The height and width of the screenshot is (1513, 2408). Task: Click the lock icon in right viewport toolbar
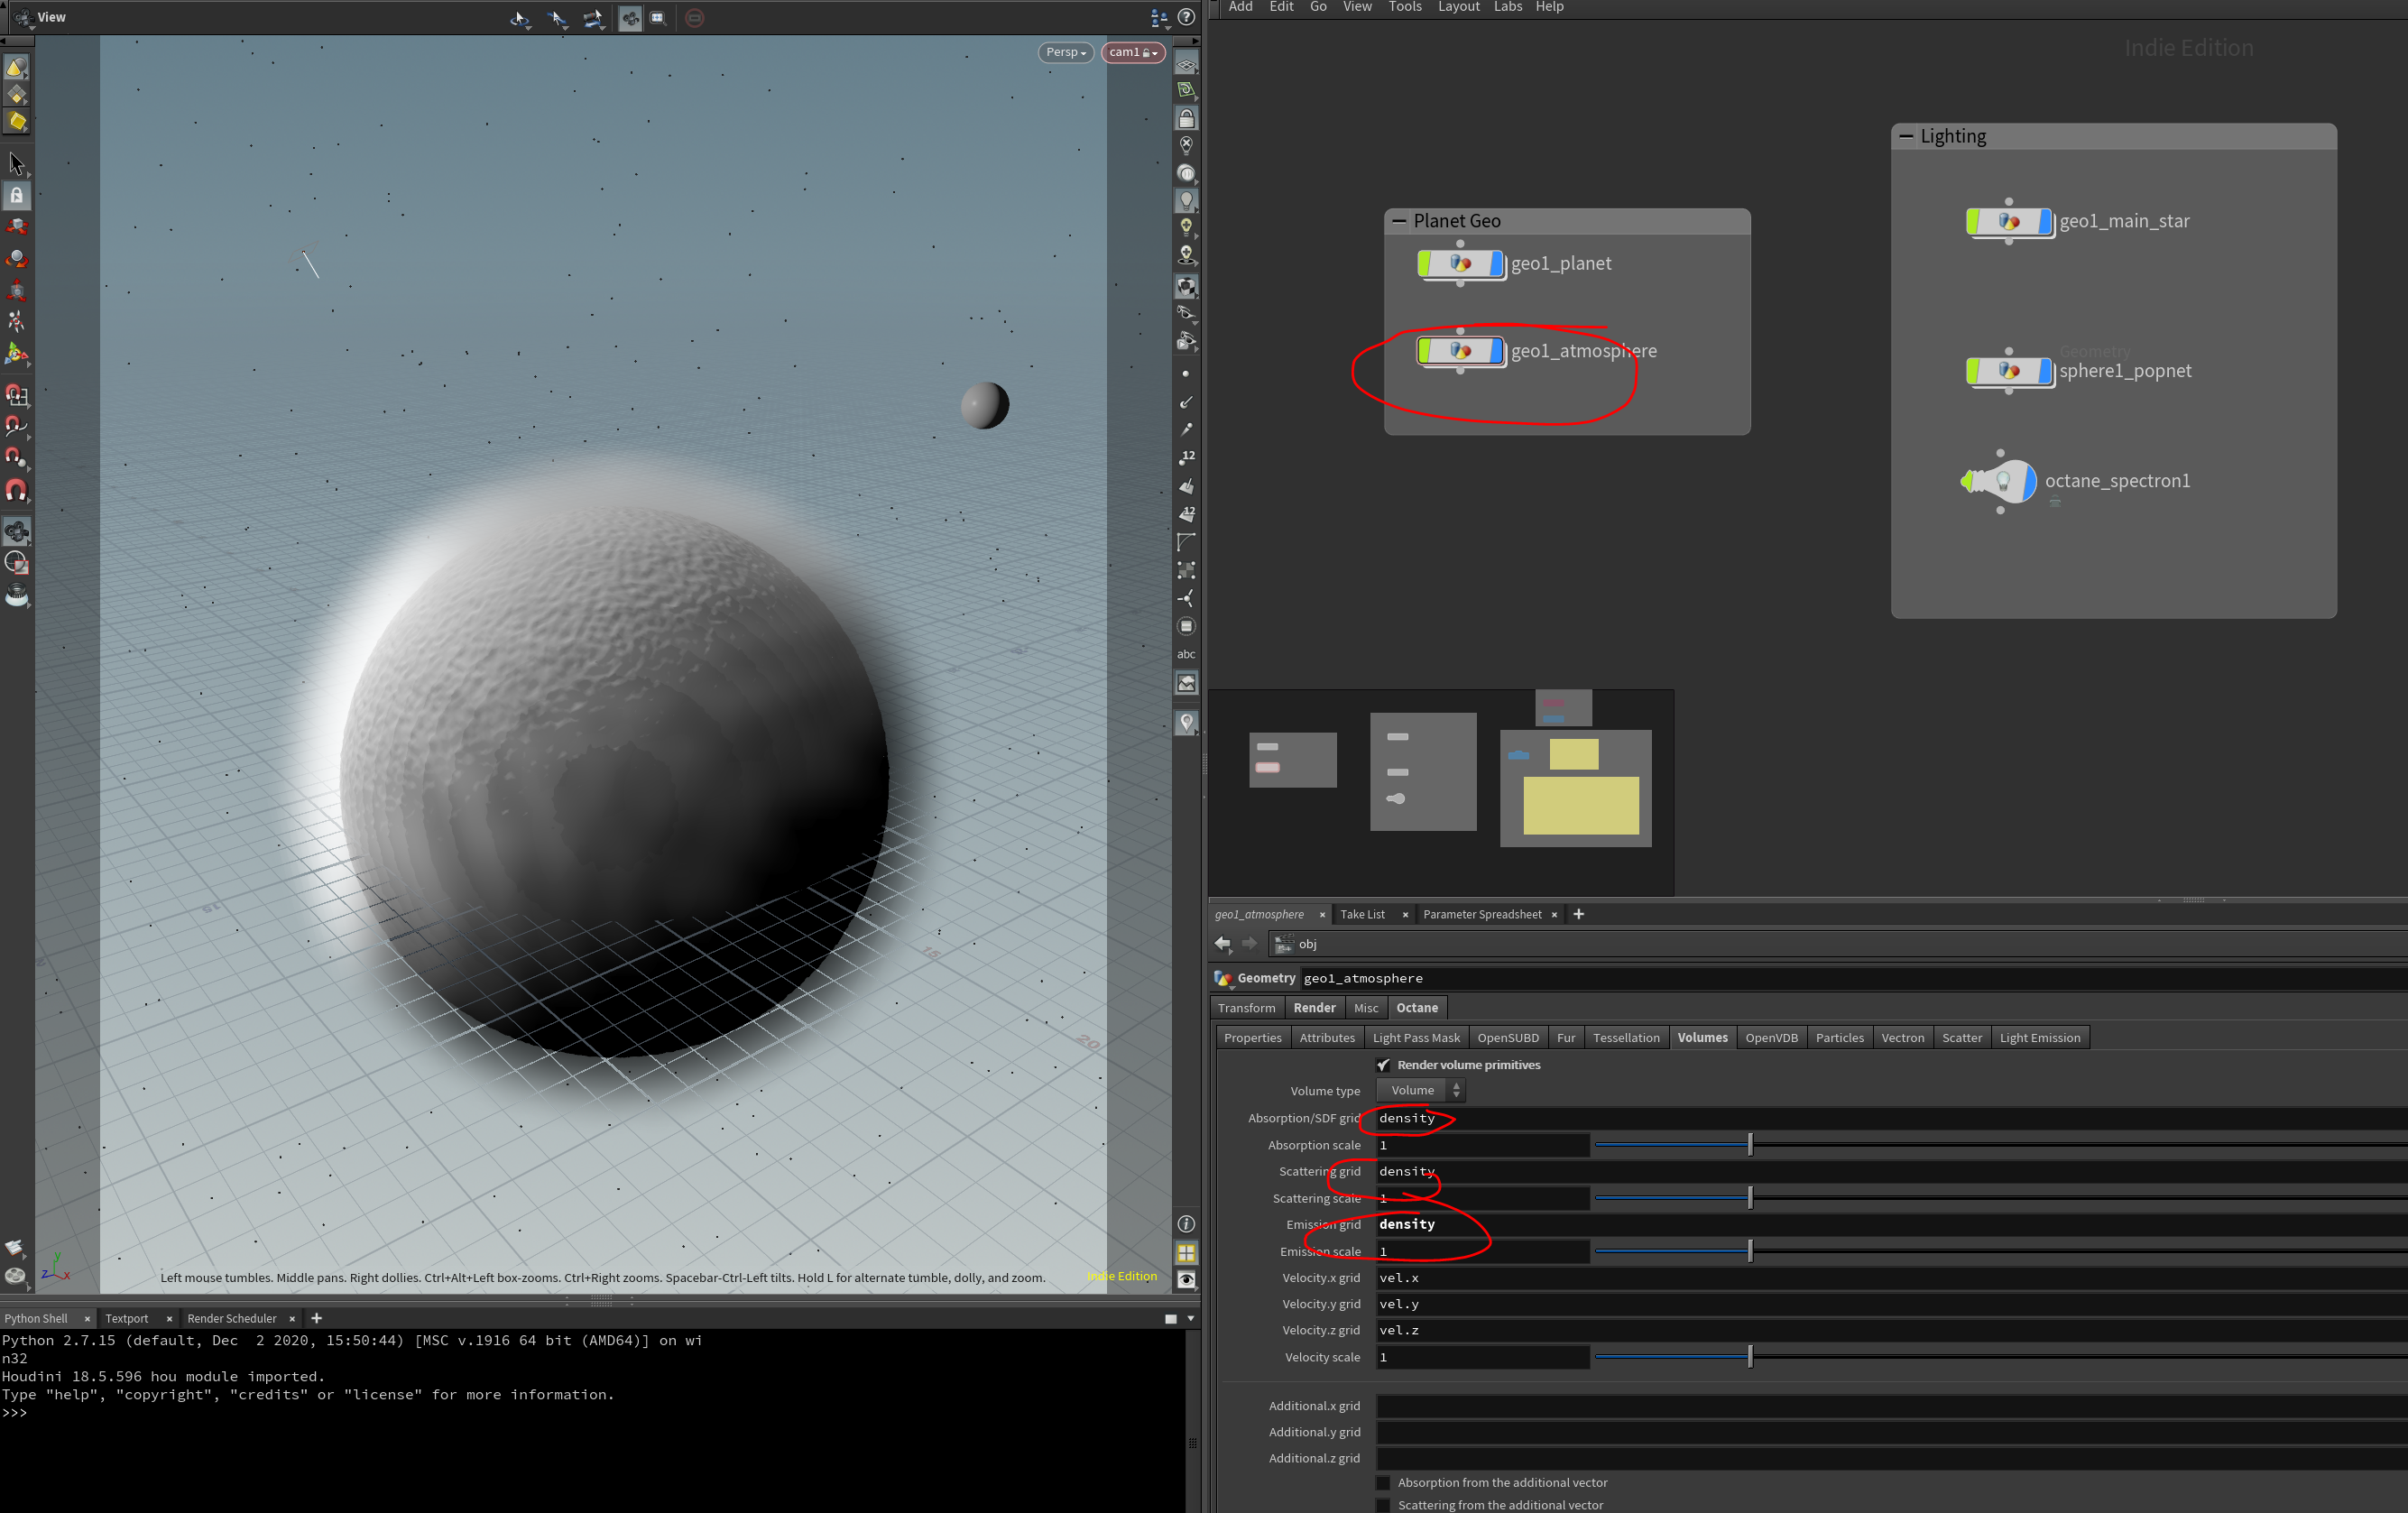click(x=1186, y=118)
